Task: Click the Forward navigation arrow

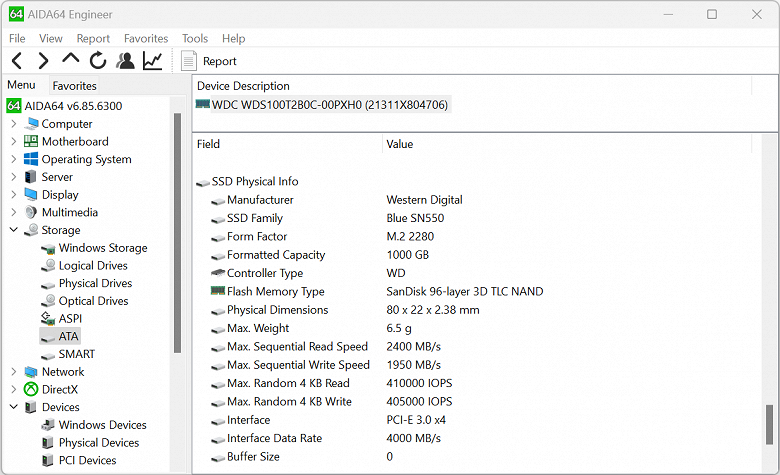Action: [43, 61]
